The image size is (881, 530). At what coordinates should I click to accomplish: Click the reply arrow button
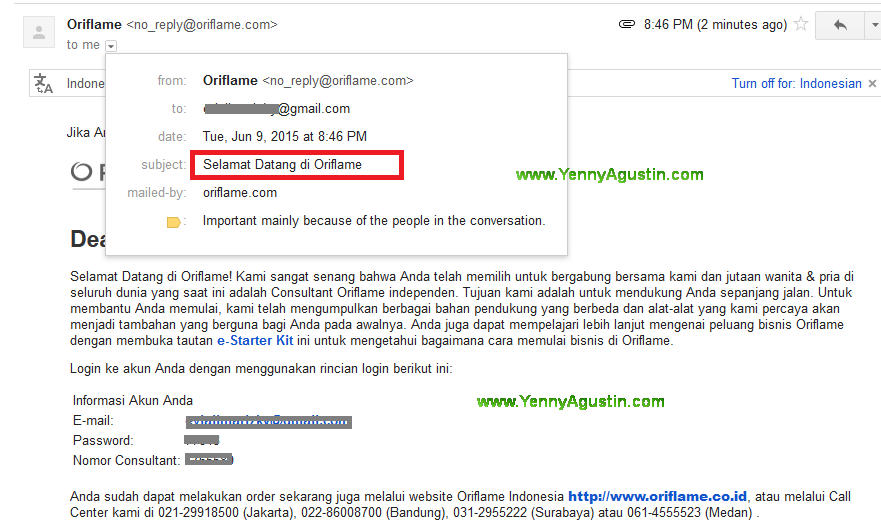click(840, 25)
